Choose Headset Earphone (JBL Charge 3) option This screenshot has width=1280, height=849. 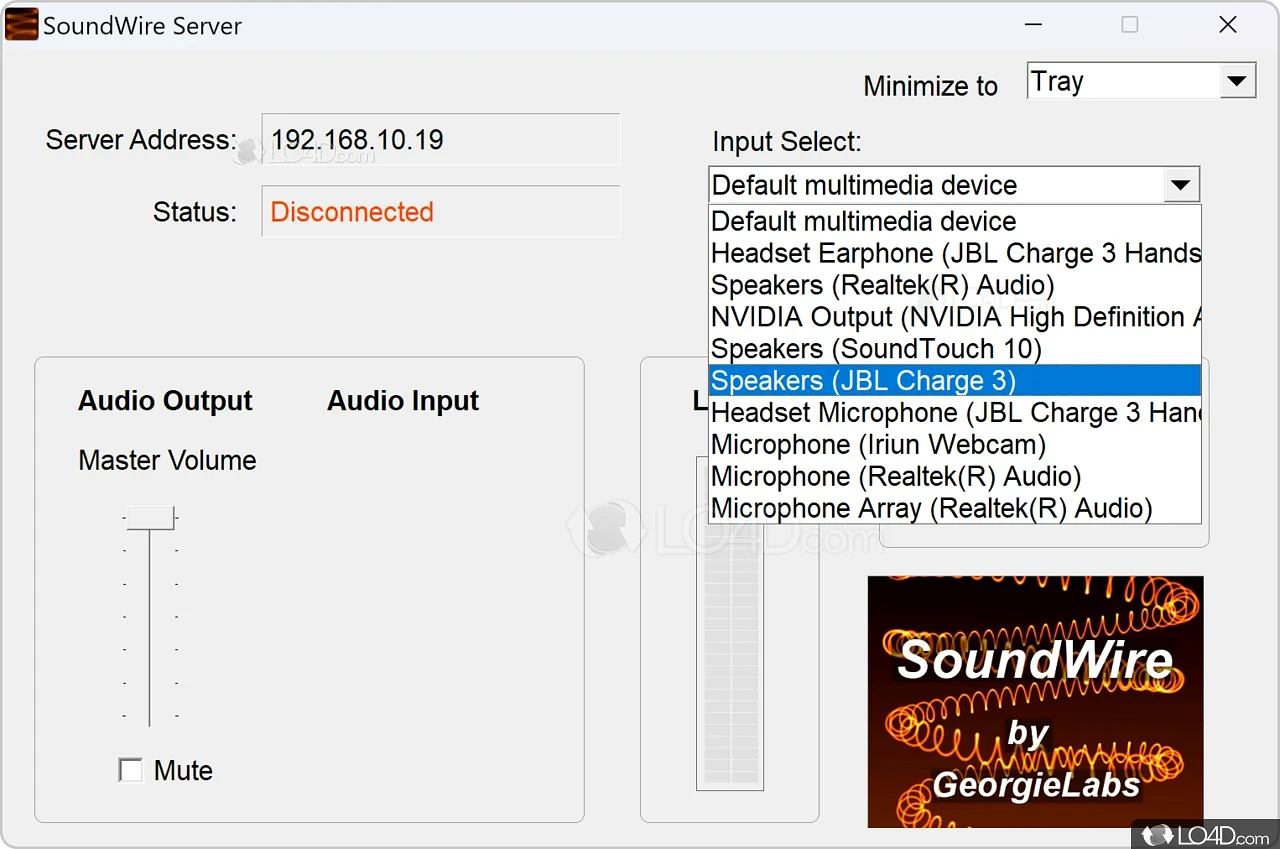[x=954, y=253]
